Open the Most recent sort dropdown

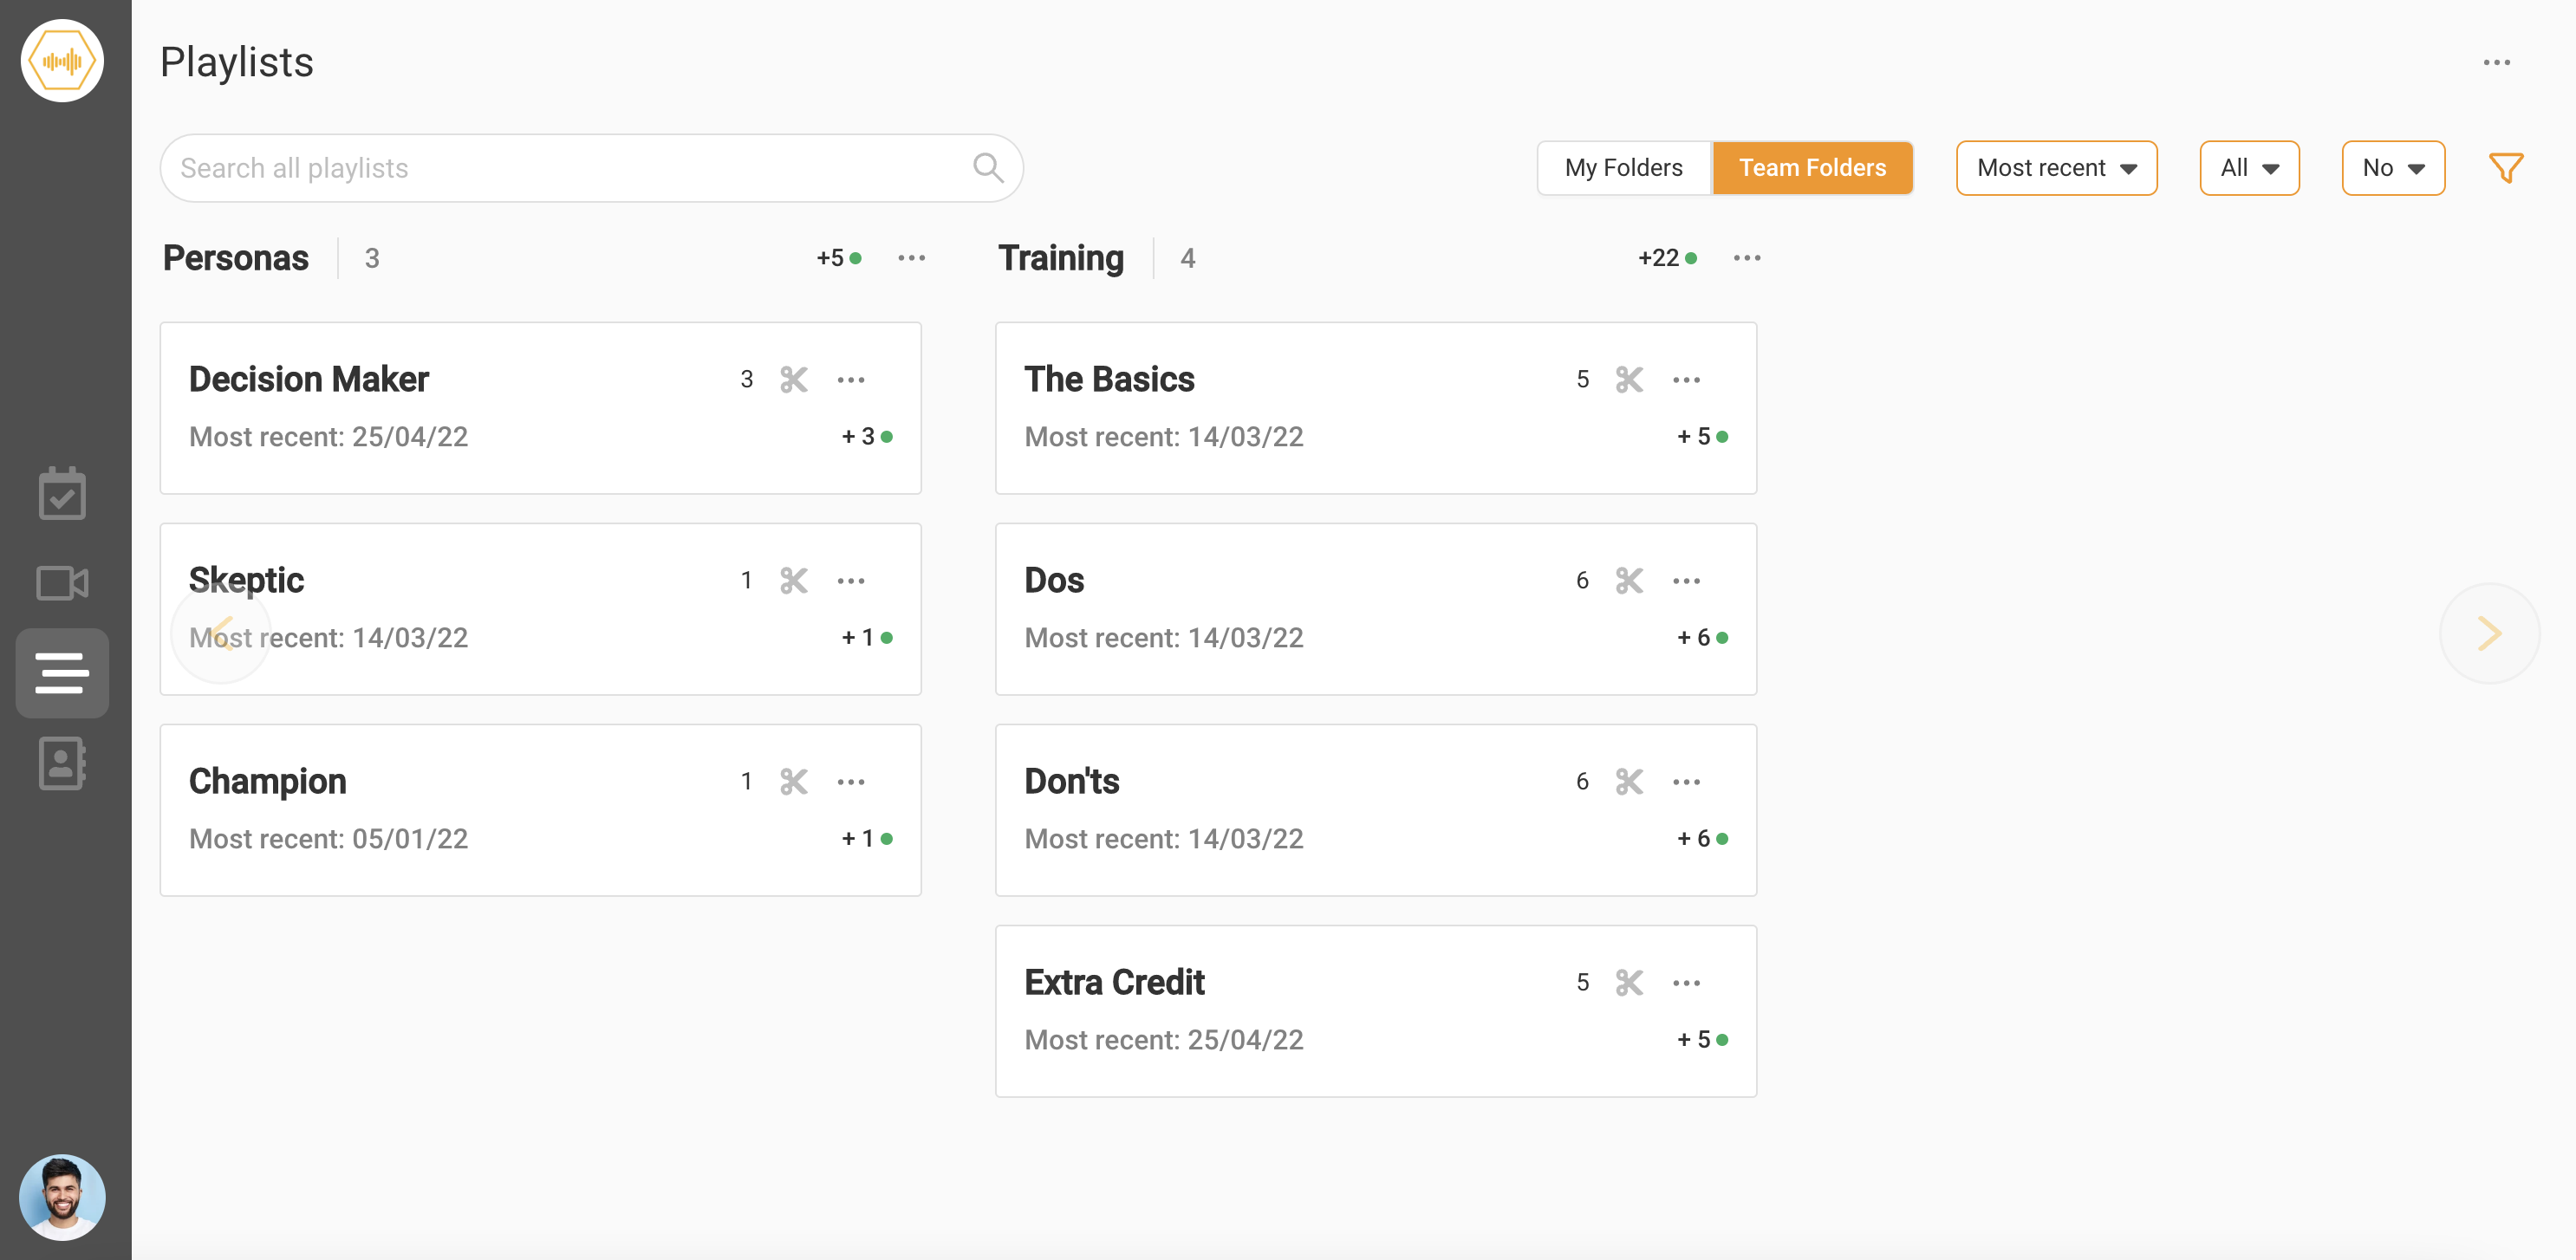coord(2055,168)
